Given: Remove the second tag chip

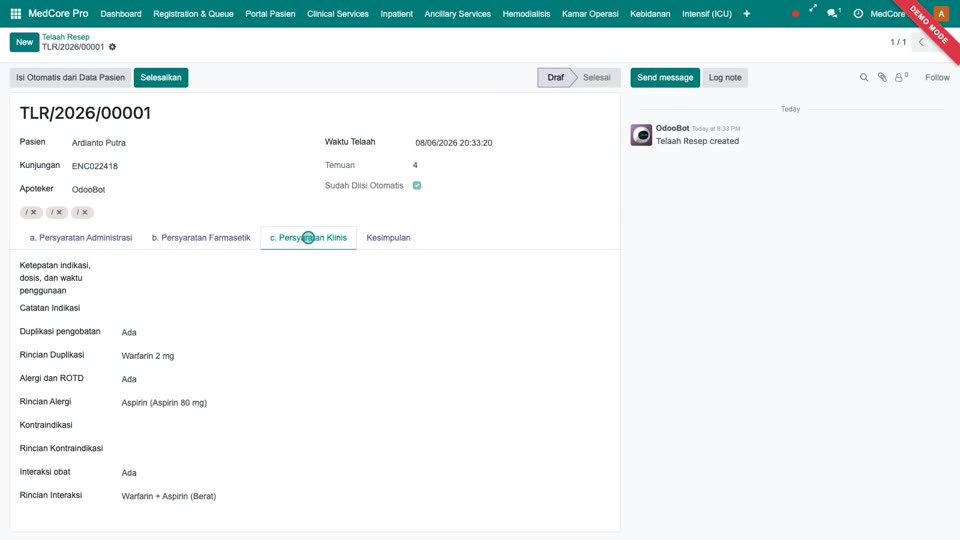Looking at the screenshot, I should pyautogui.click(x=59, y=212).
